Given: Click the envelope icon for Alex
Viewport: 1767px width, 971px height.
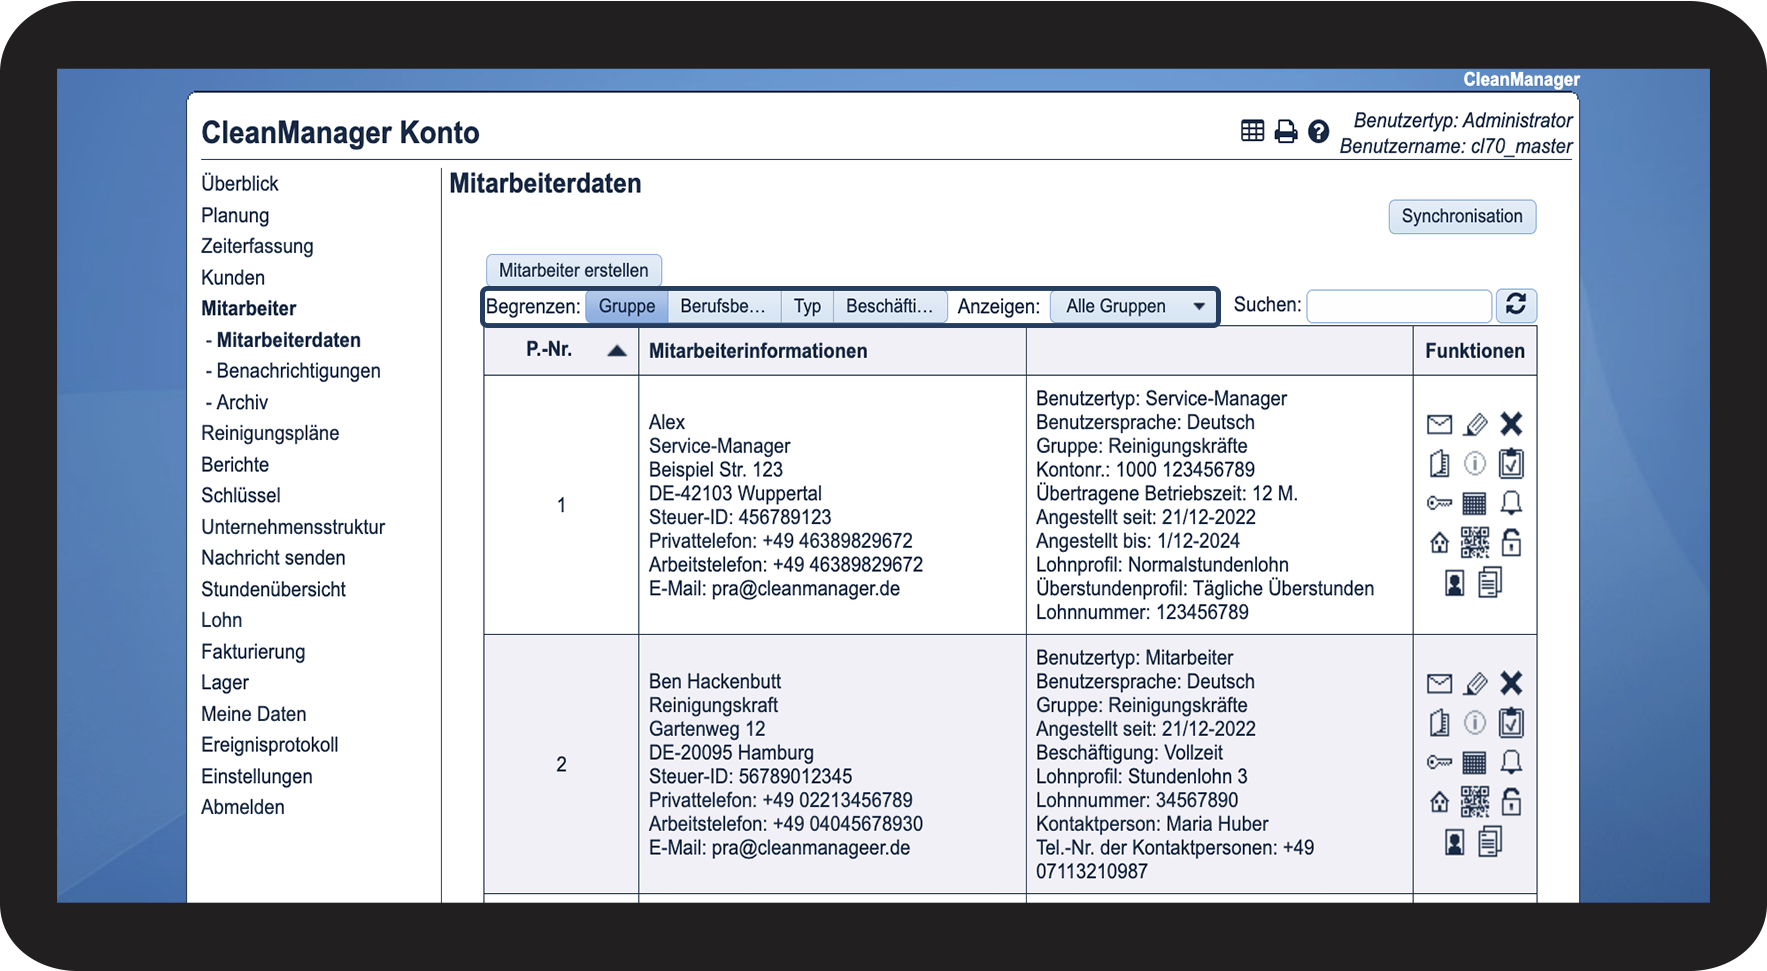Looking at the screenshot, I should [1439, 425].
